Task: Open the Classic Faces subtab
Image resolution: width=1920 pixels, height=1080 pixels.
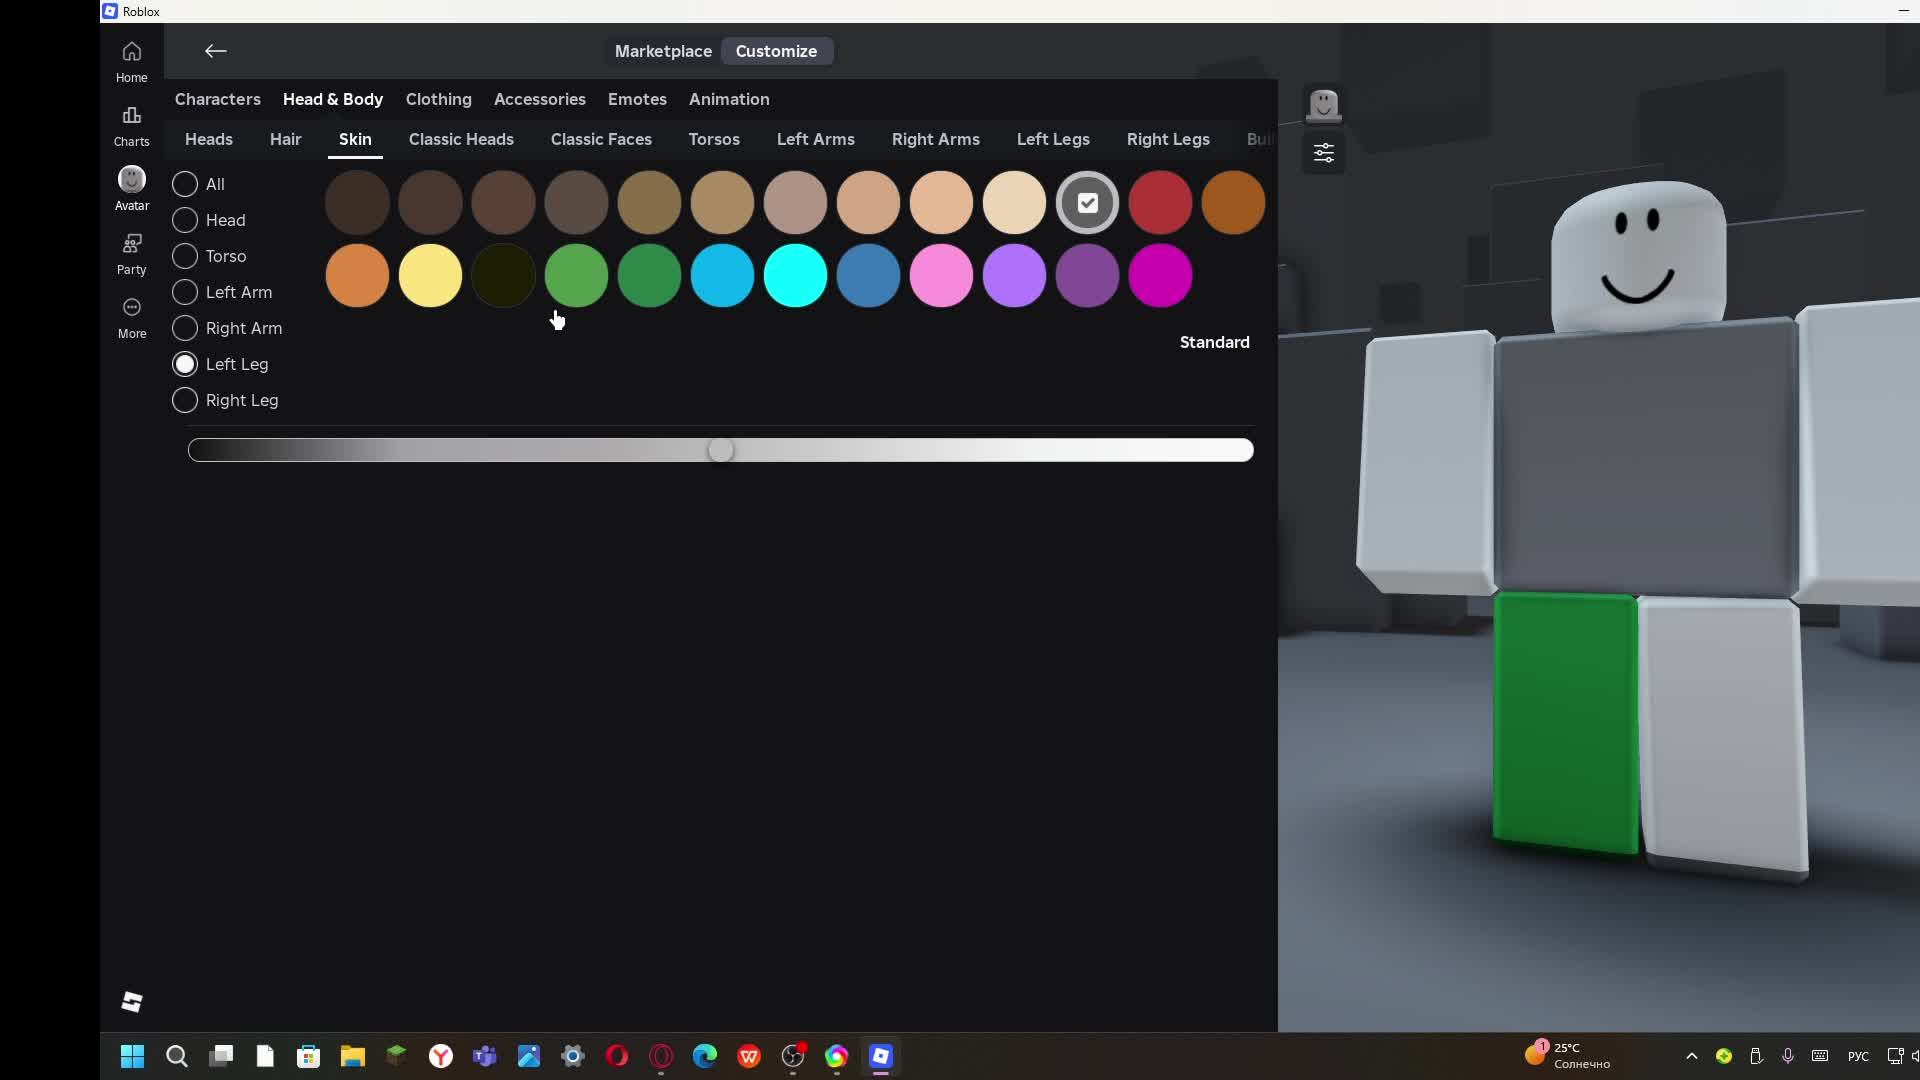Action: point(601,139)
